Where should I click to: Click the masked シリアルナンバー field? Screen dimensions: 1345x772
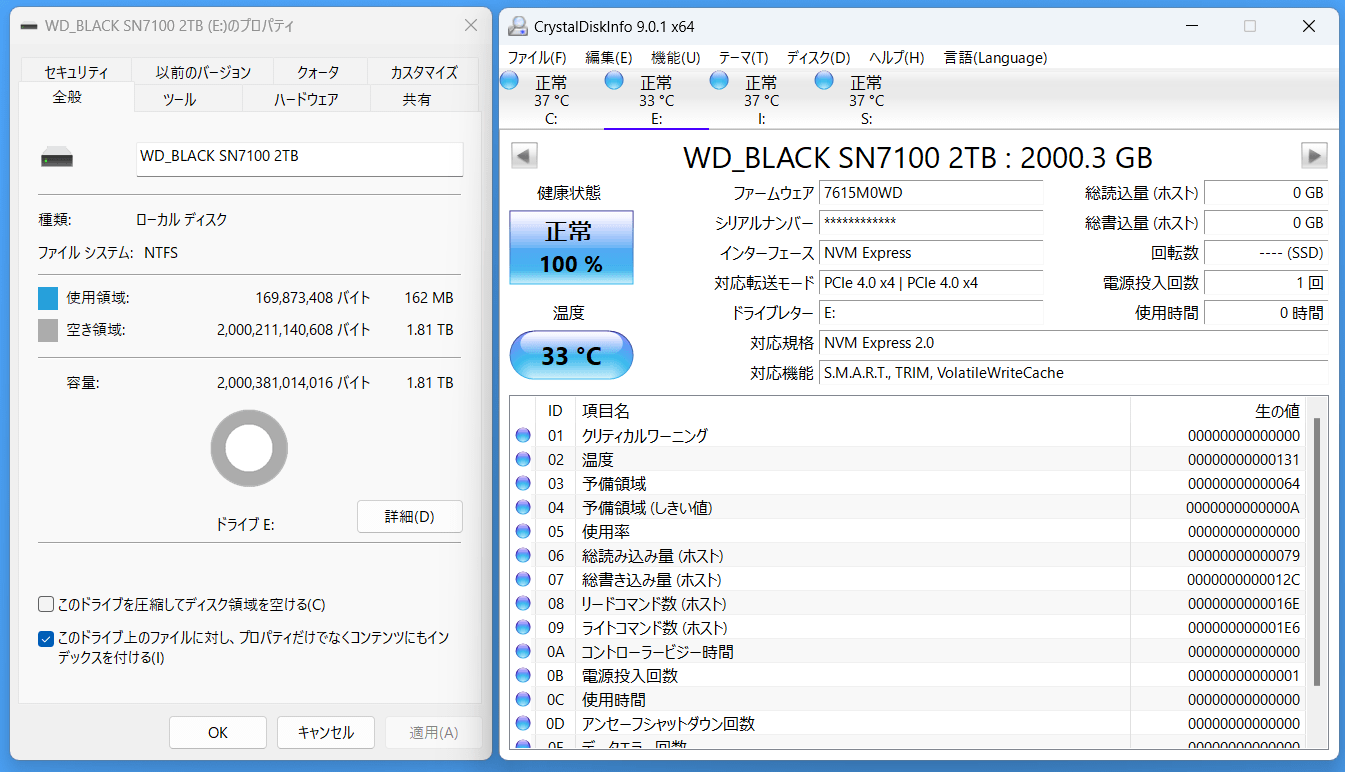pyautogui.click(x=931, y=223)
